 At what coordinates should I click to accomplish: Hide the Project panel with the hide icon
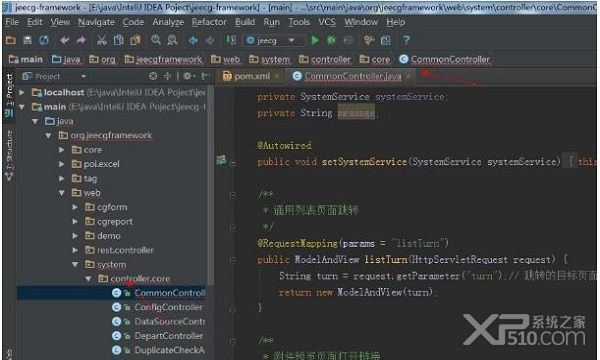[204, 76]
